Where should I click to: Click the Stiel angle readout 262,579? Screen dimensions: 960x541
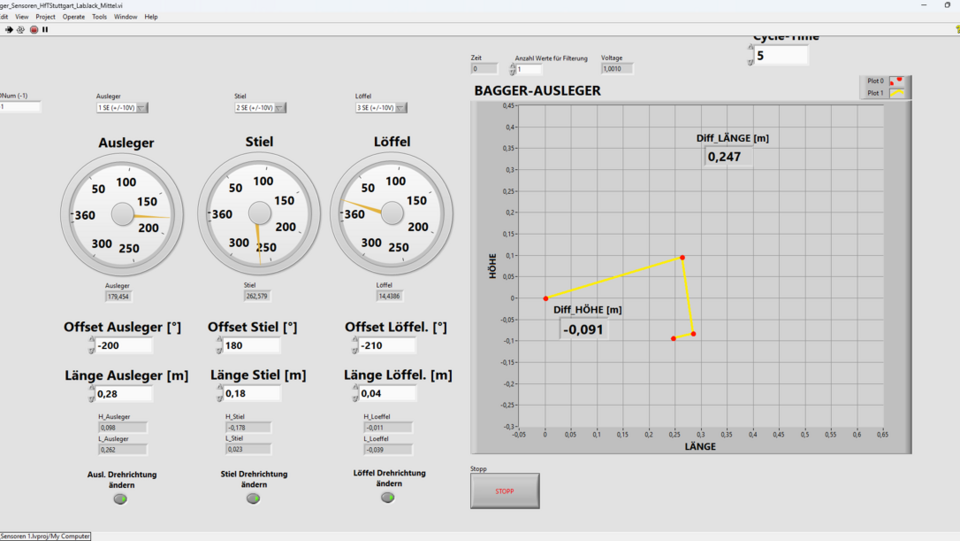pyautogui.click(x=257, y=296)
